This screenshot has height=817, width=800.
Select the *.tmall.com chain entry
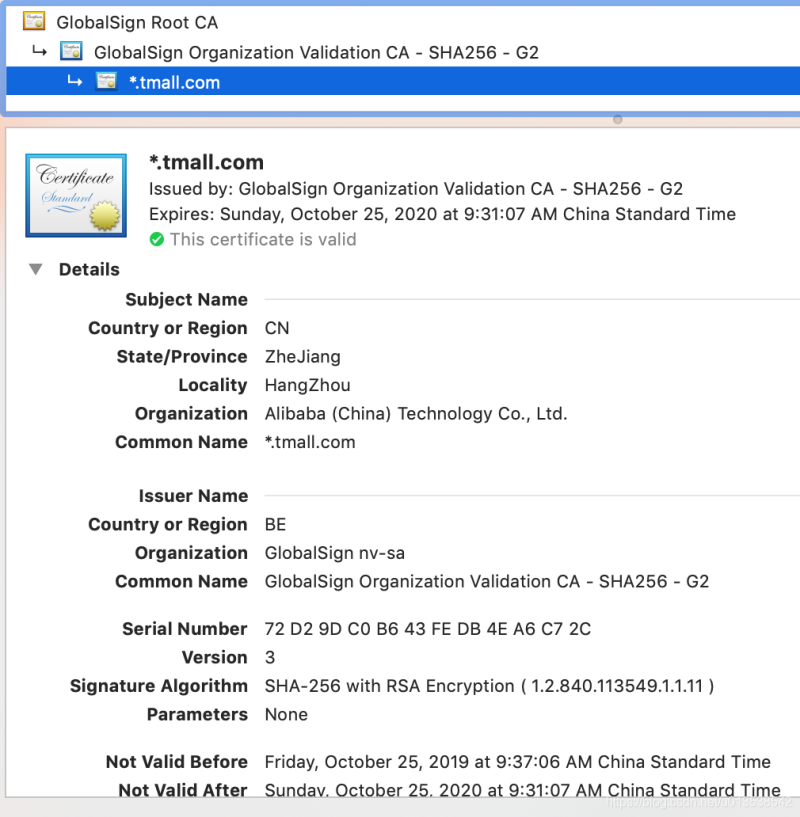pos(402,81)
